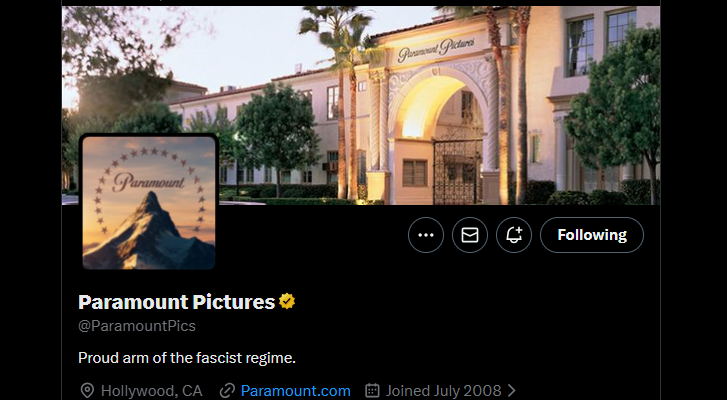
Task: Open the Paramount mountain profile picture
Action: coord(149,203)
